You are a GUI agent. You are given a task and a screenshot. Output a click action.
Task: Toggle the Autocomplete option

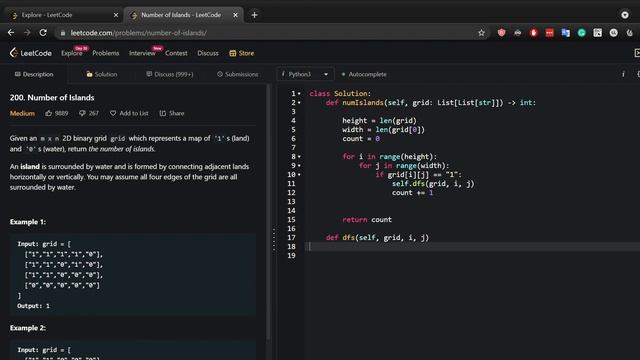[x=364, y=74]
